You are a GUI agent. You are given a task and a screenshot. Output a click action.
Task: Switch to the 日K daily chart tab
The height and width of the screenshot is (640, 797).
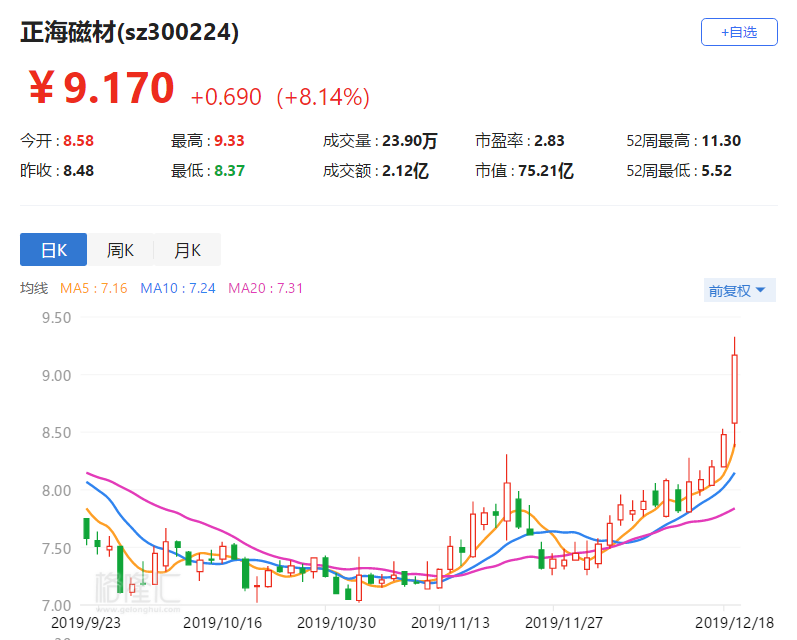point(53,250)
